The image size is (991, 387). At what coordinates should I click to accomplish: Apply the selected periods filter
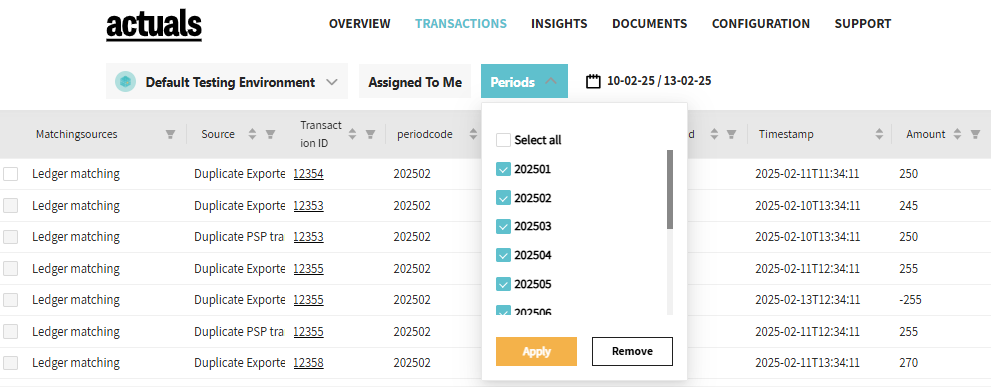point(537,352)
